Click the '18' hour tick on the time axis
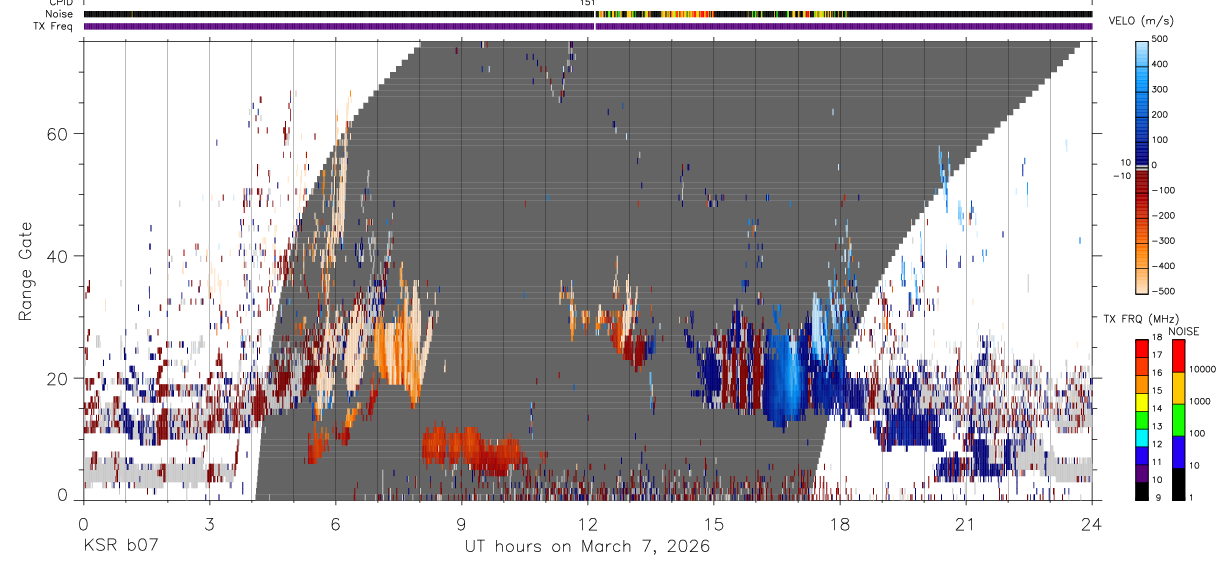 [x=840, y=523]
